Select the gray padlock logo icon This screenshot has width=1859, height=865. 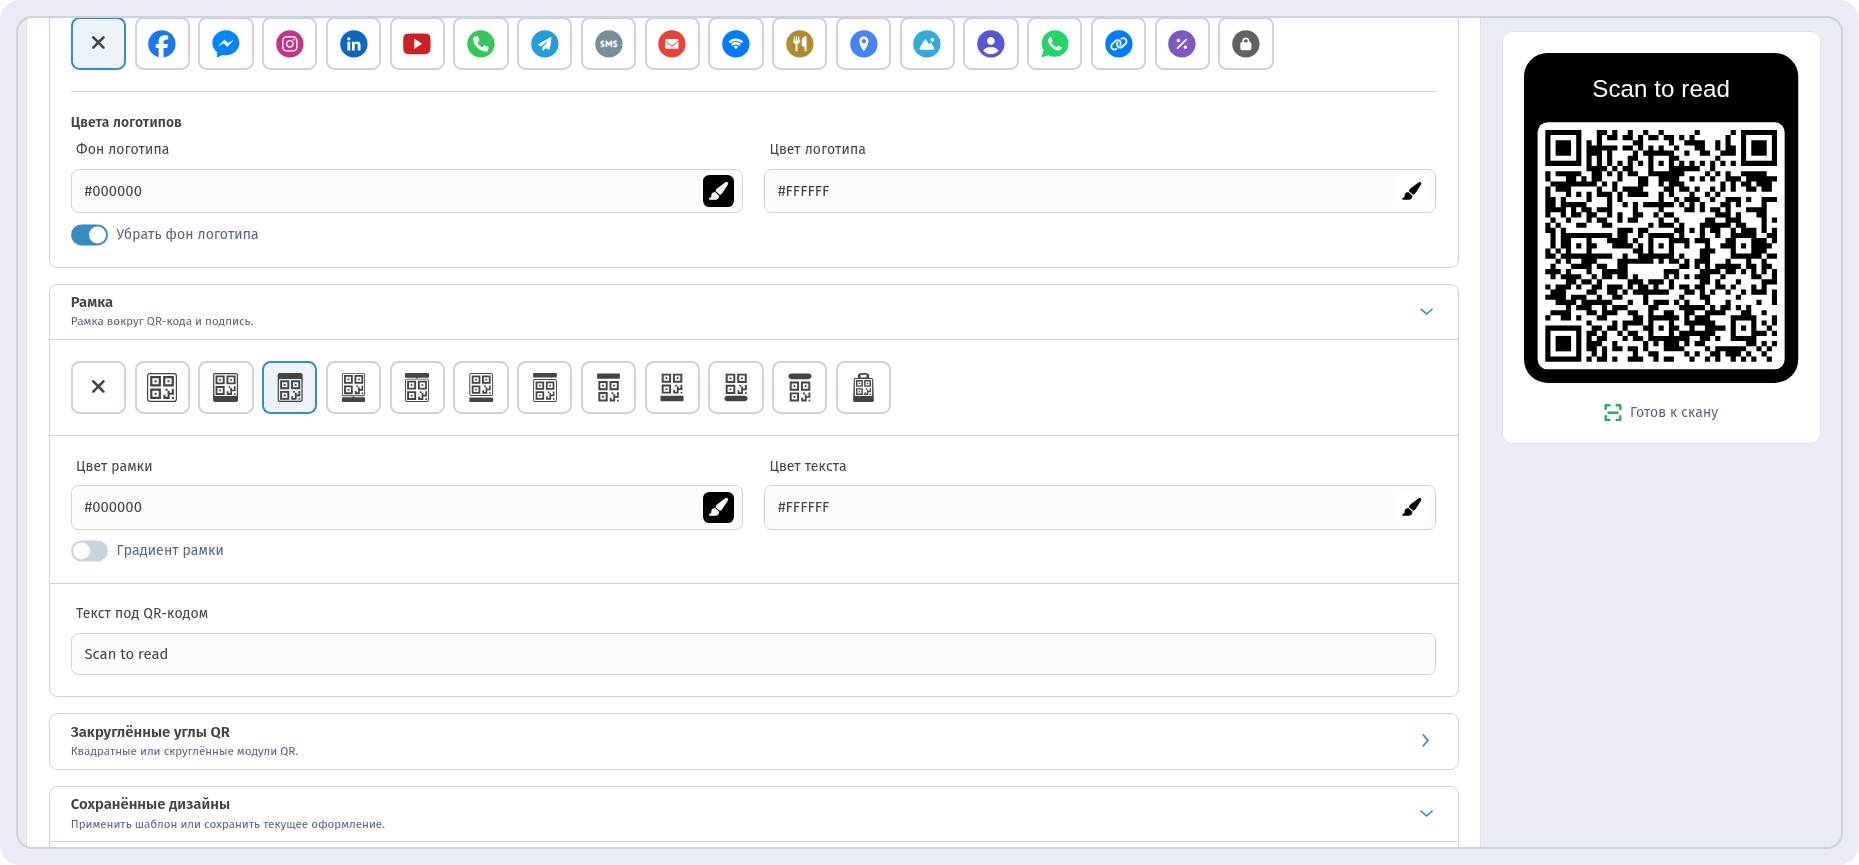pyautogui.click(x=1246, y=44)
